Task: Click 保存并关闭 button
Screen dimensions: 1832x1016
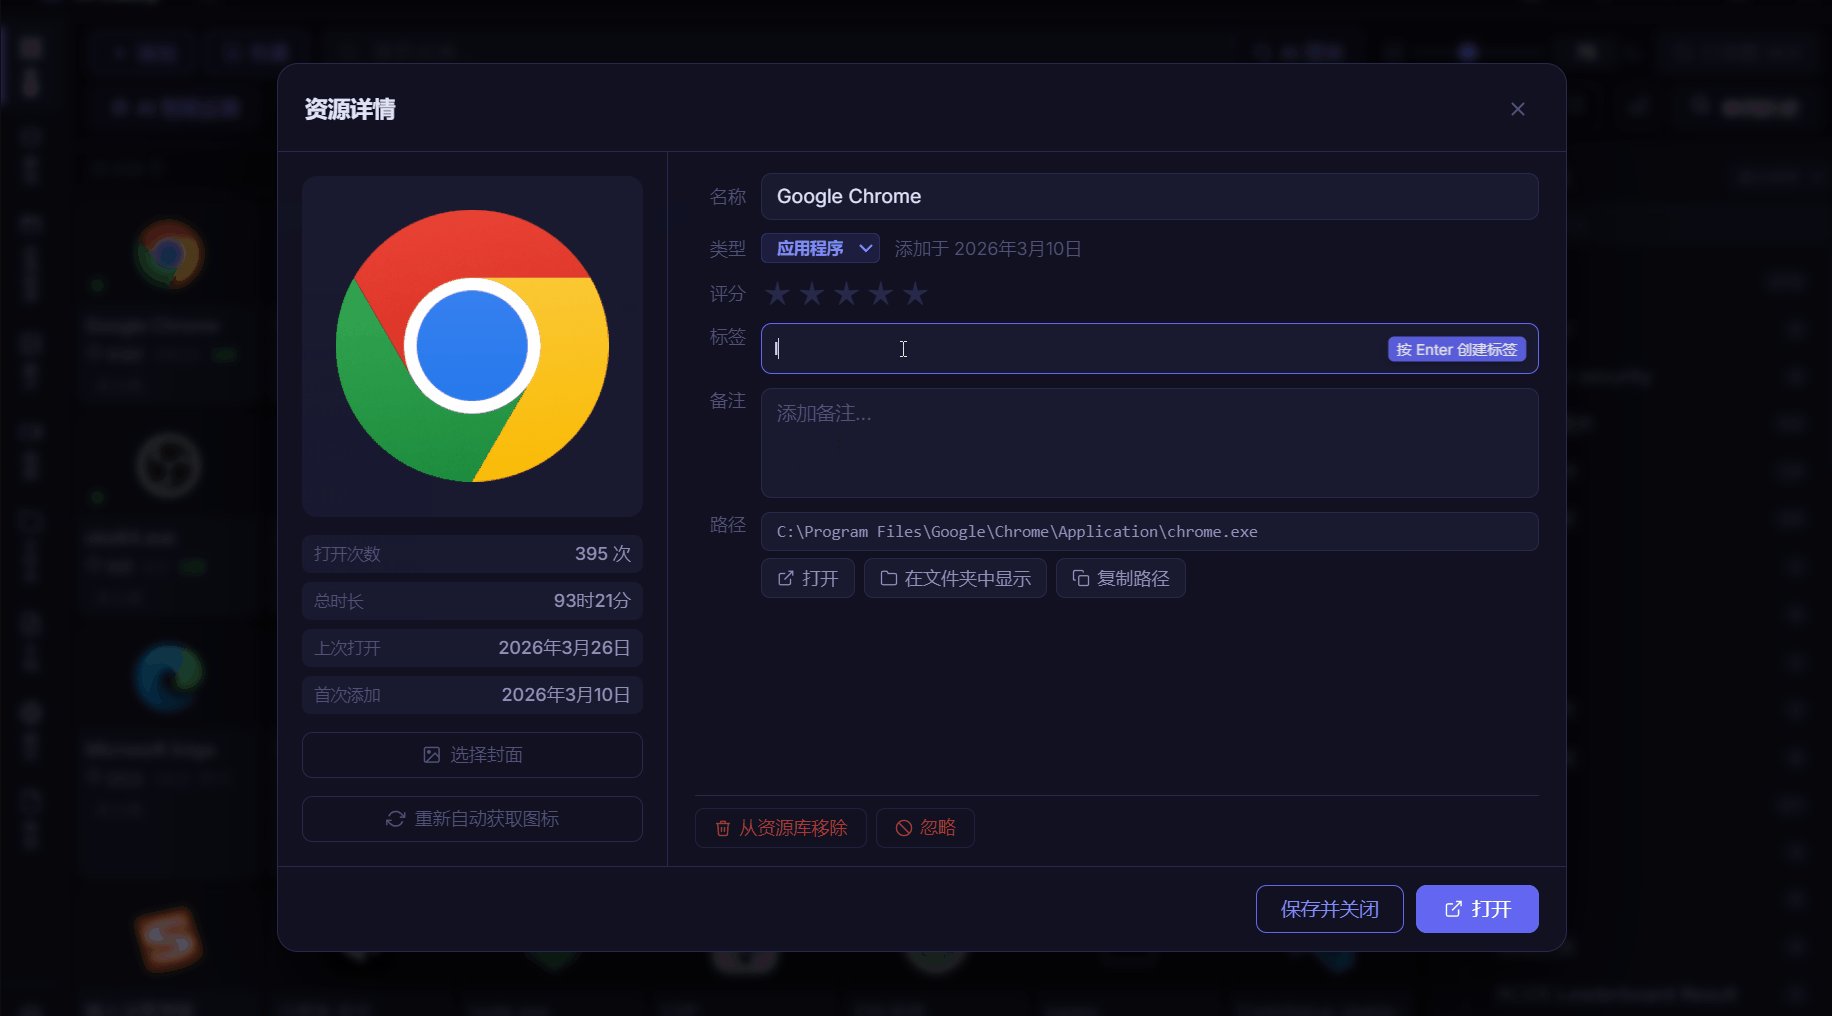Action: 1329,909
